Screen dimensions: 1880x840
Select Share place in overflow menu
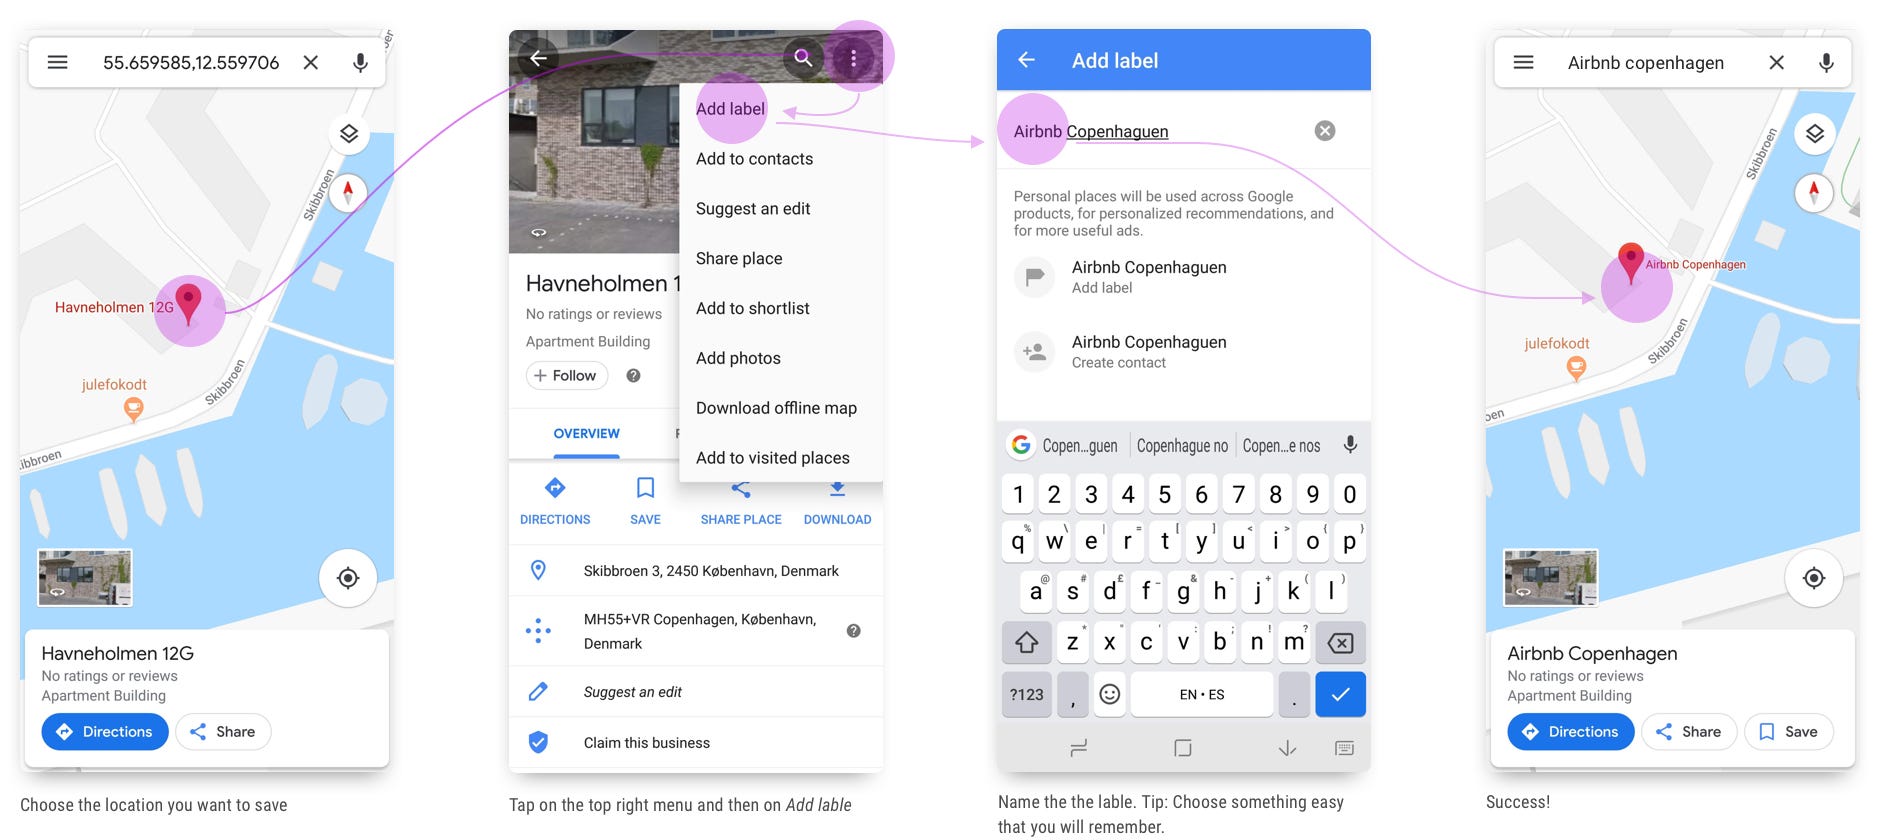[781, 259]
